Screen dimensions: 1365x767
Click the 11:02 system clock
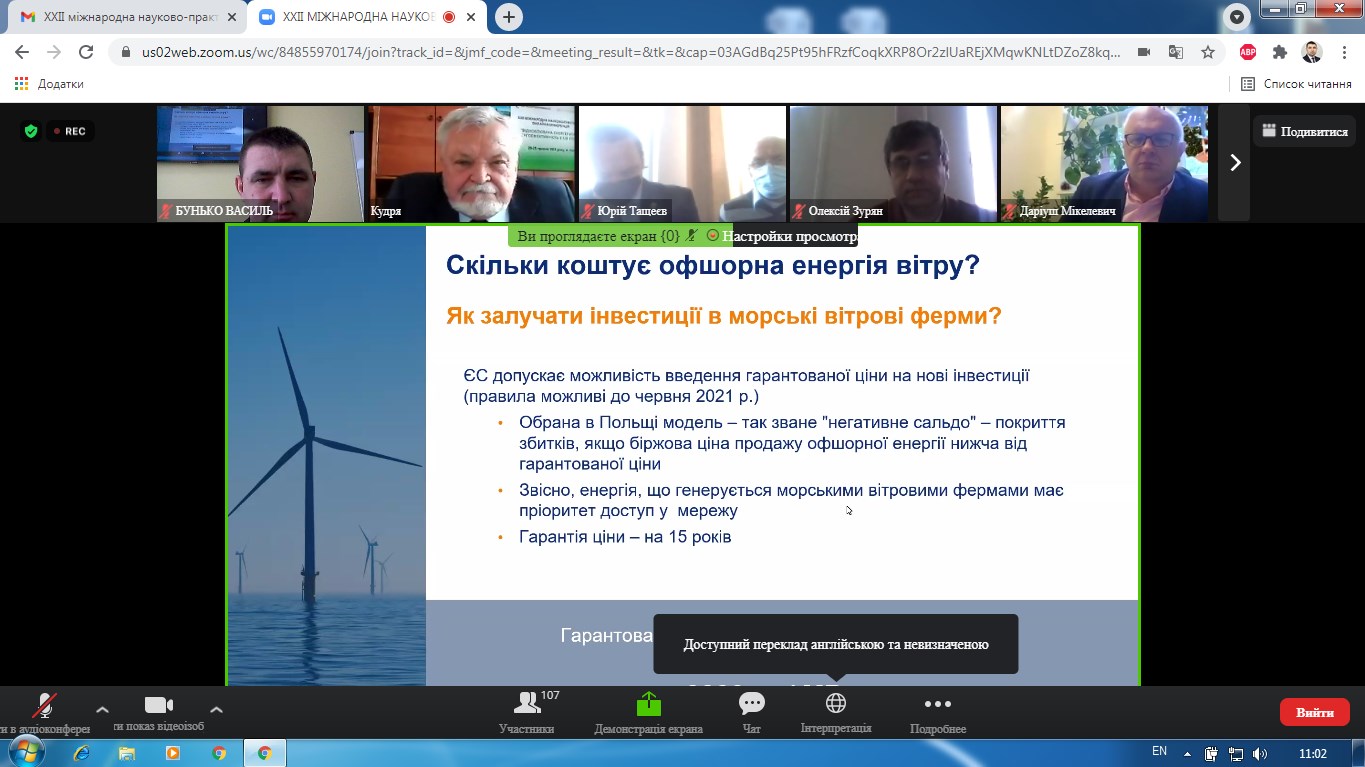point(1312,753)
